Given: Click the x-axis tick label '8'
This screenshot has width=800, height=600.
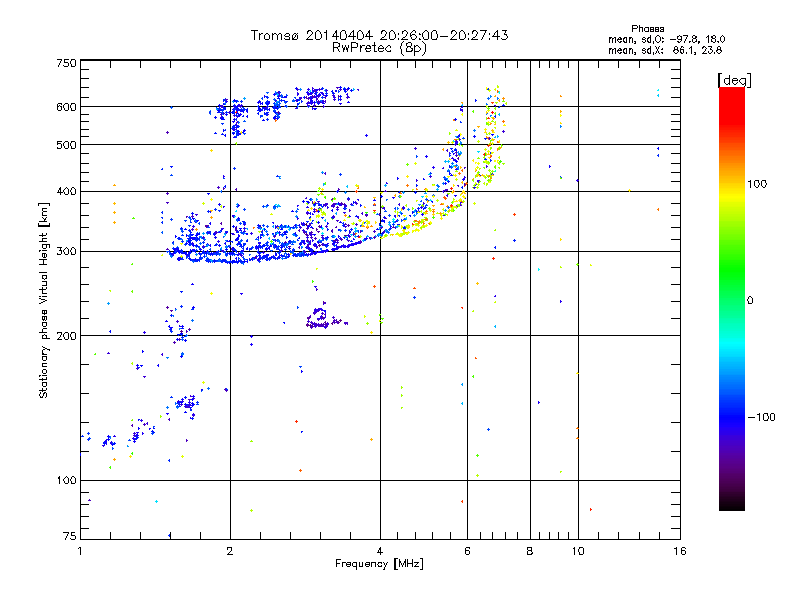Looking at the screenshot, I should point(530,551).
